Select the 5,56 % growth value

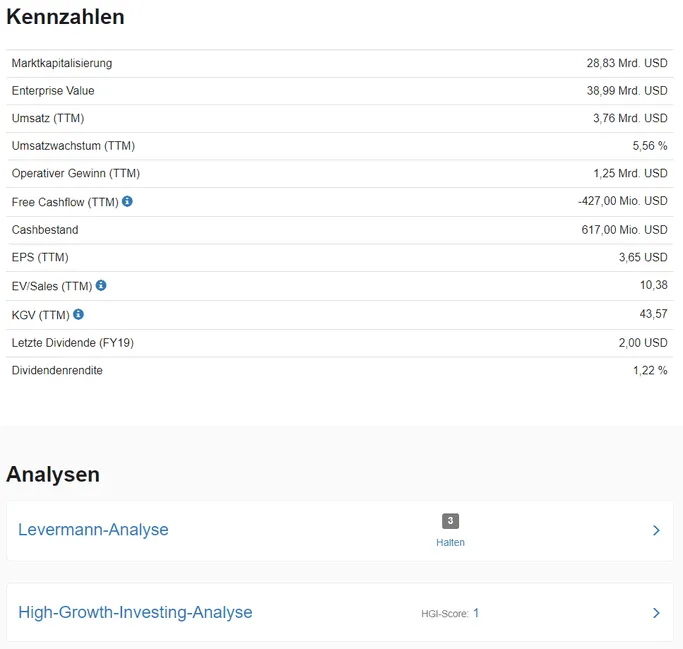(650, 145)
